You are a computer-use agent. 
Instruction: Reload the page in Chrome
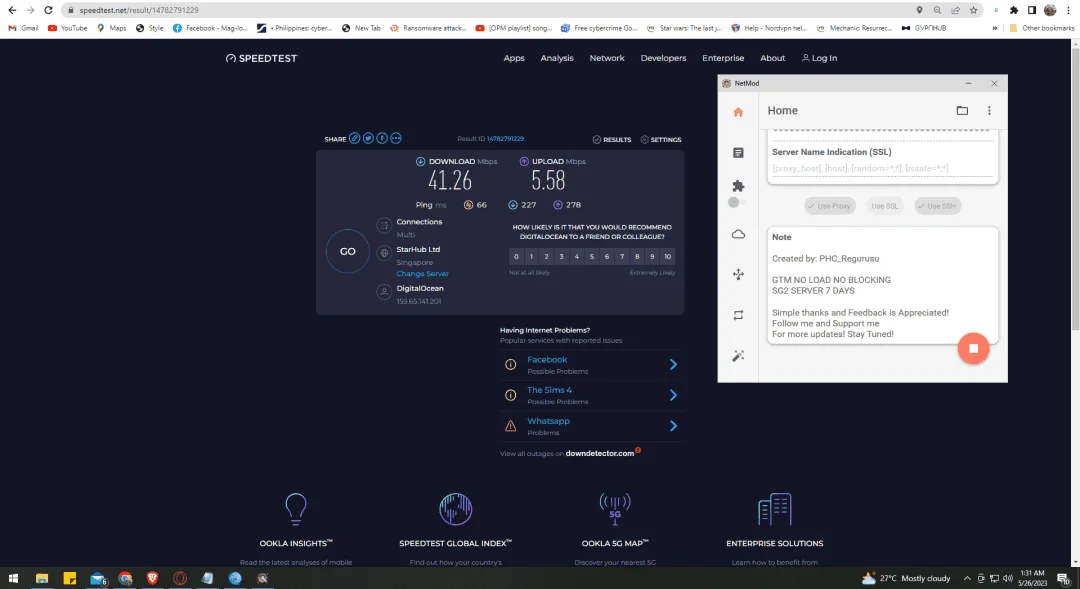pyautogui.click(x=48, y=10)
